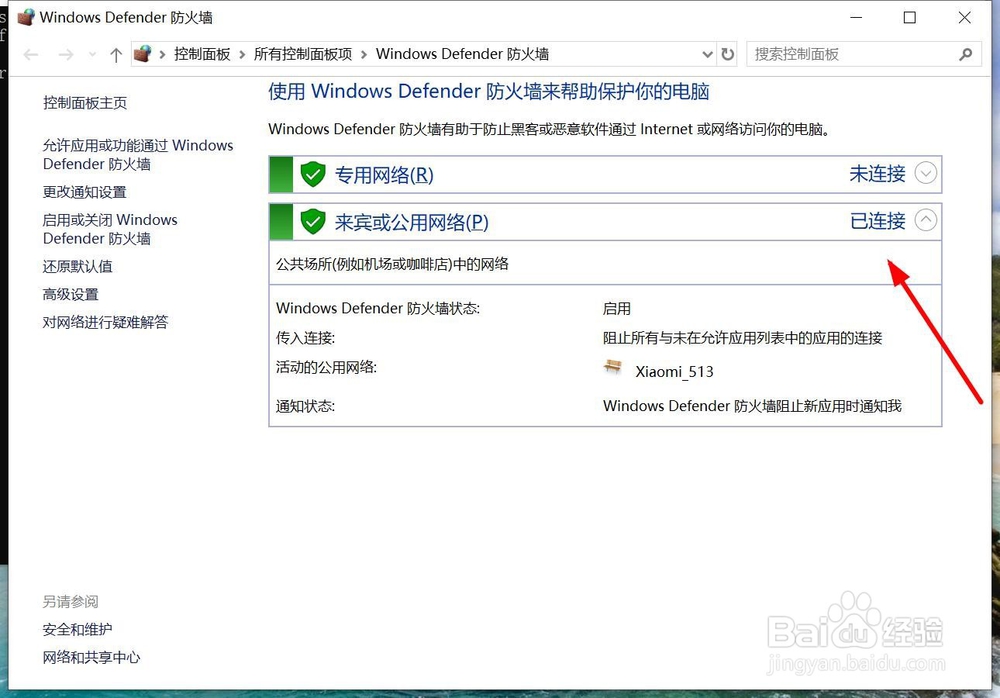1000x698 pixels.
Task: Go up one level with up arrow
Action: (x=115, y=55)
